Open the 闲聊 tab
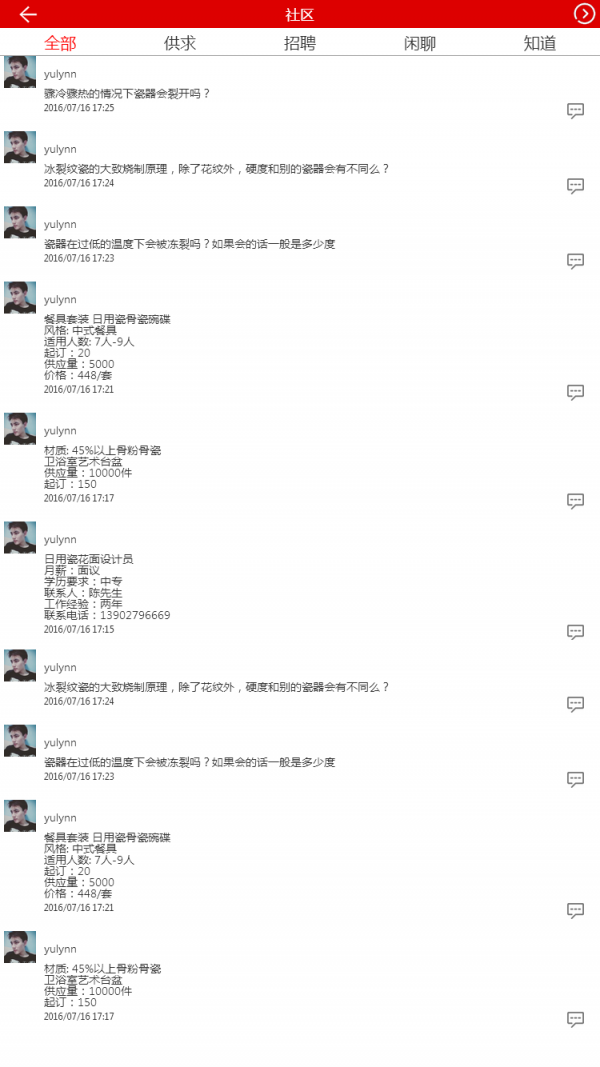Image resolution: width=600 pixels, height=1067 pixels. (420, 43)
